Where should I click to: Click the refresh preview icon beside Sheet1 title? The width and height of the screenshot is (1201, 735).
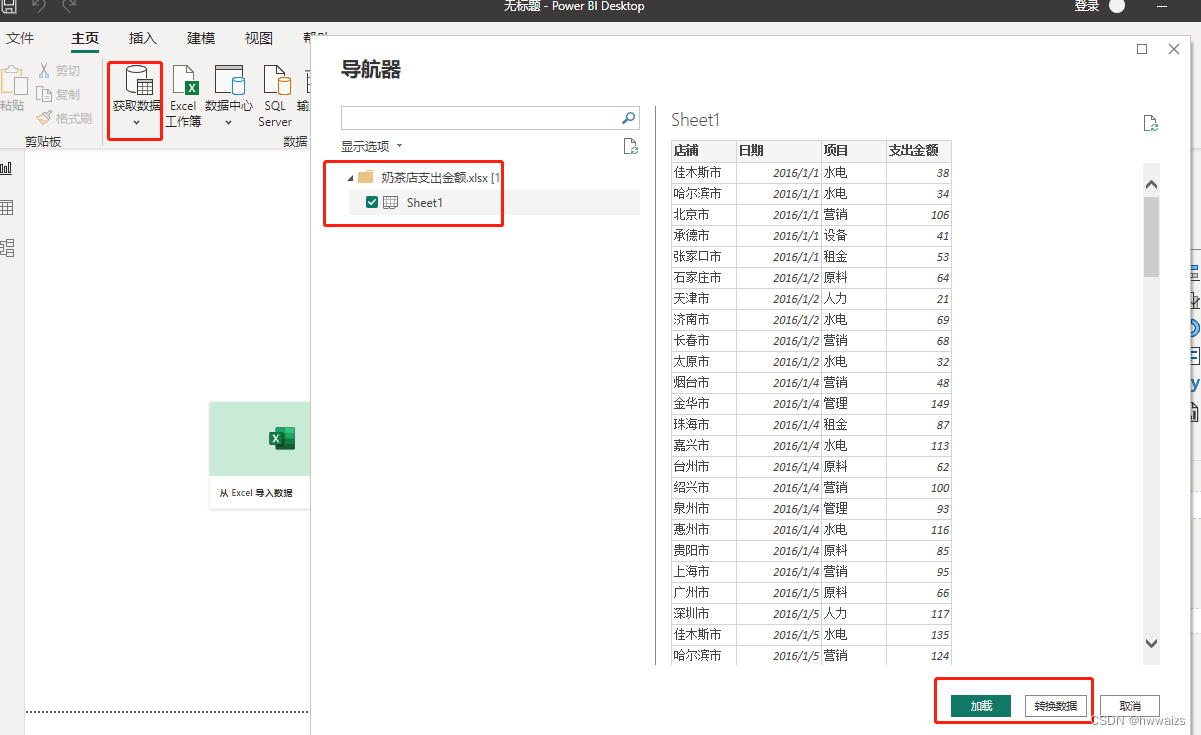click(x=1151, y=123)
